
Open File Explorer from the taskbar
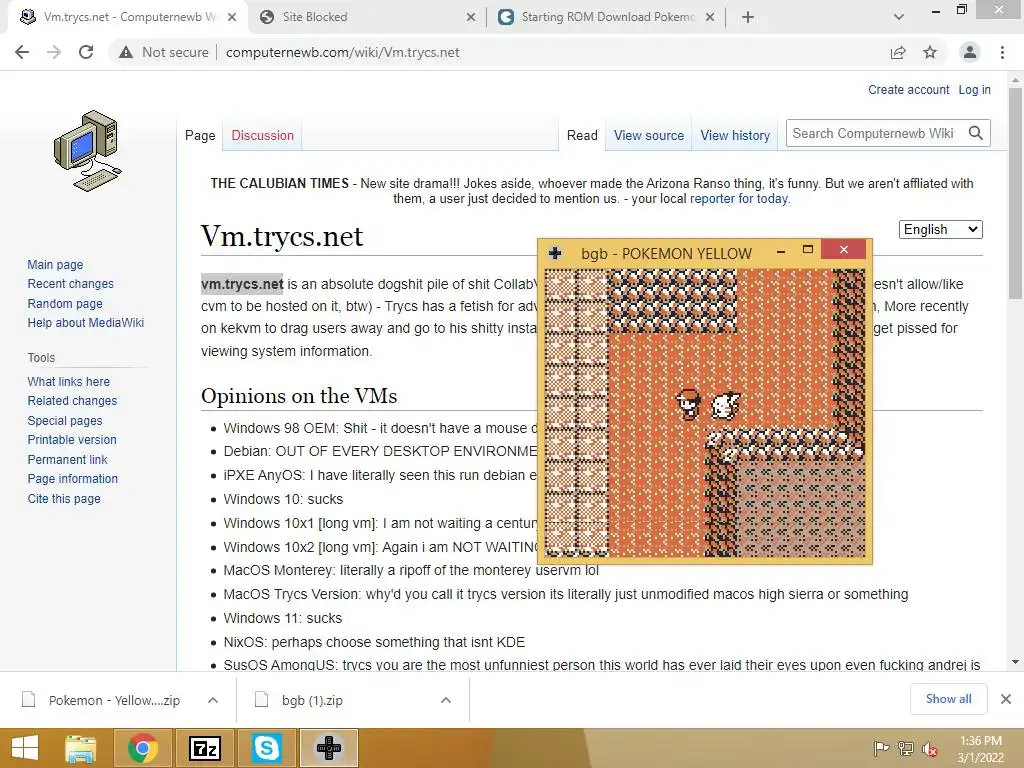click(80, 748)
